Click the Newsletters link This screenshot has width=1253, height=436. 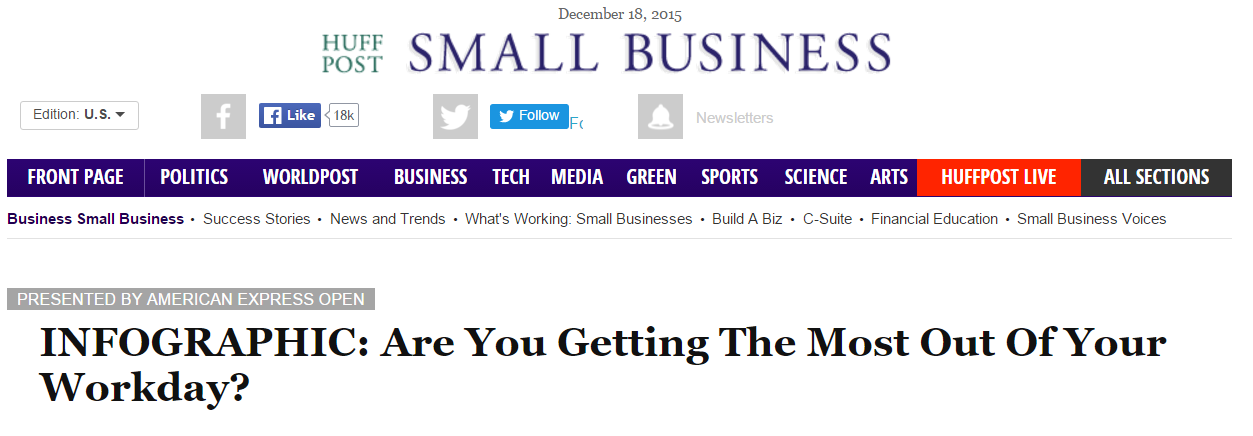tap(735, 118)
